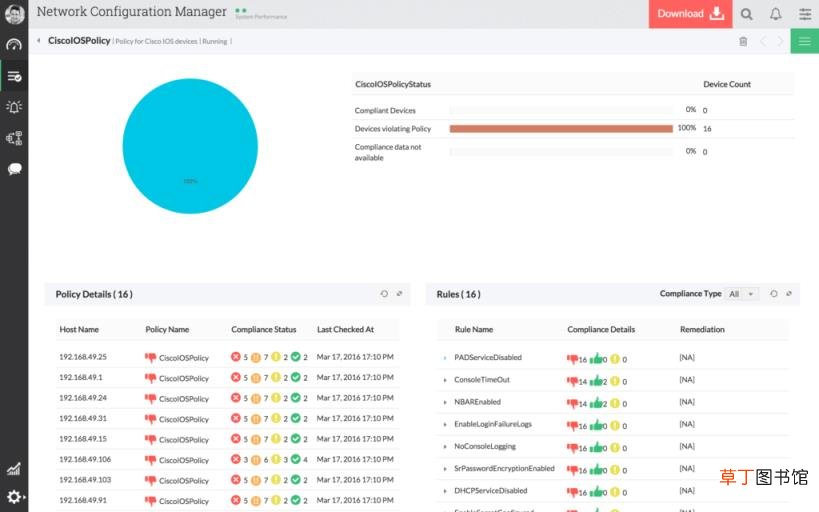Go to next policy arrow

click(x=780, y=41)
